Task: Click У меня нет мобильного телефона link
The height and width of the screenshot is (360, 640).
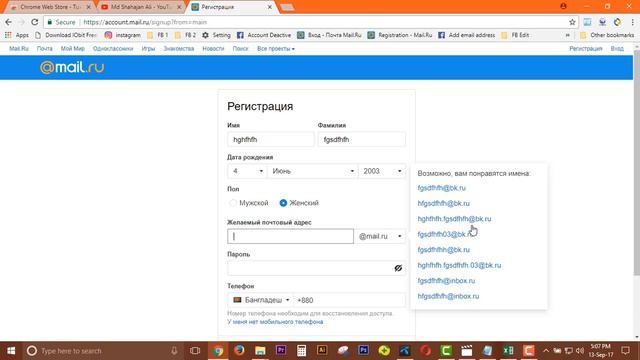Action: pyautogui.click(x=275, y=322)
